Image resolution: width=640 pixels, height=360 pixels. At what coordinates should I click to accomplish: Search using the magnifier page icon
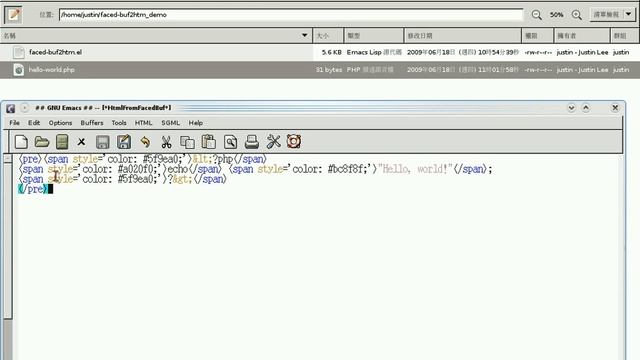(x=230, y=142)
